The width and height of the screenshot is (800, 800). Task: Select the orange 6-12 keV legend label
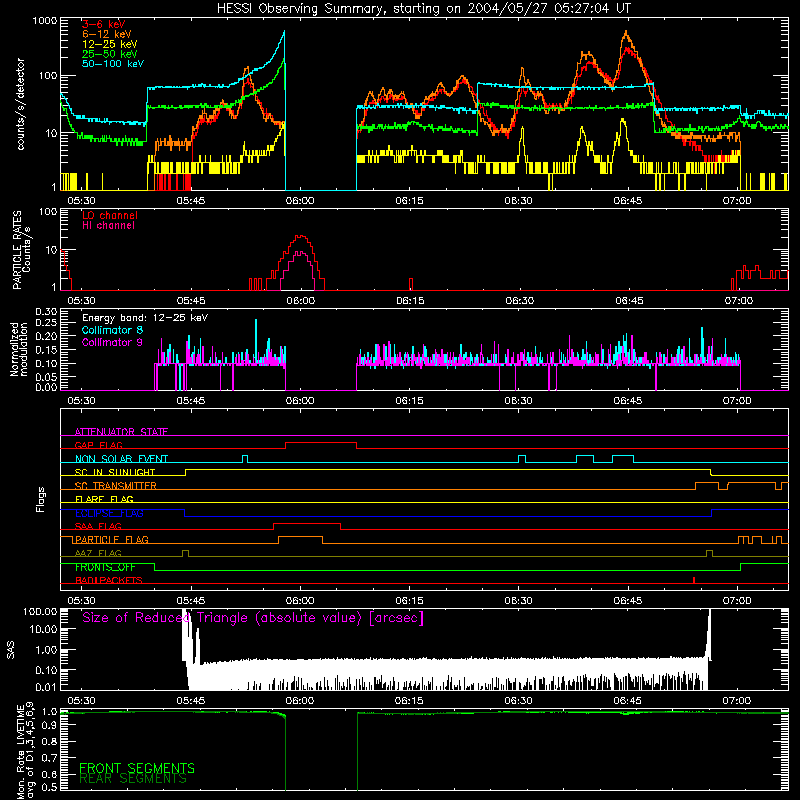[x=107, y=34]
